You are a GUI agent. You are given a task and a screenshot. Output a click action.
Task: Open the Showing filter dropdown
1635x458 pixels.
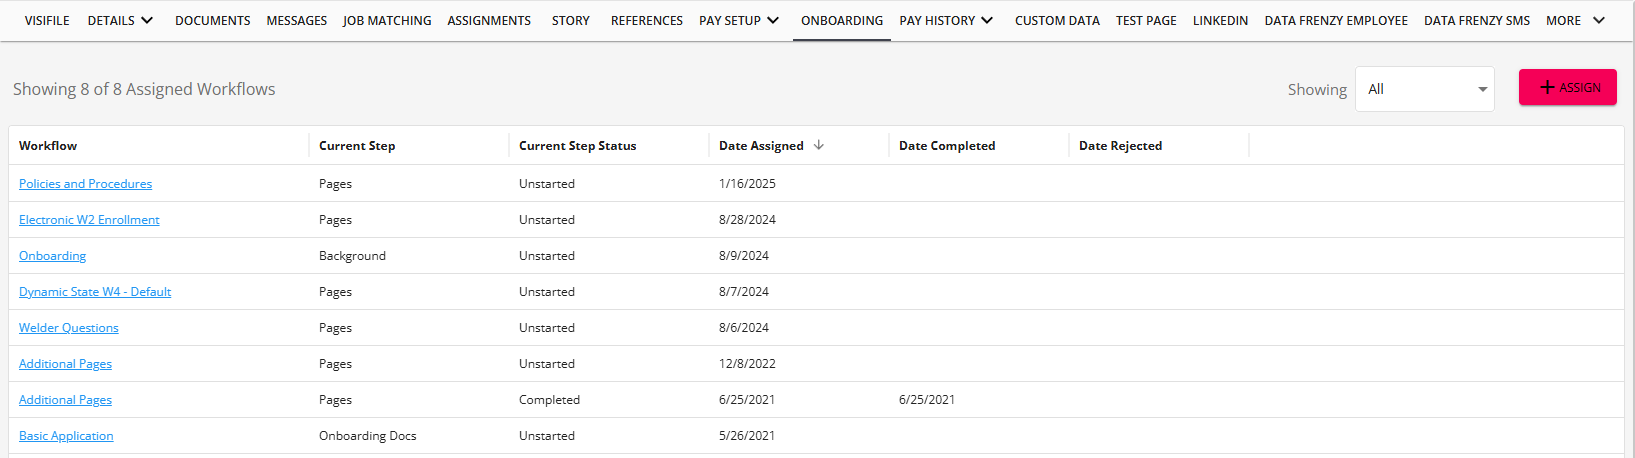click(x=1424, y=89)
